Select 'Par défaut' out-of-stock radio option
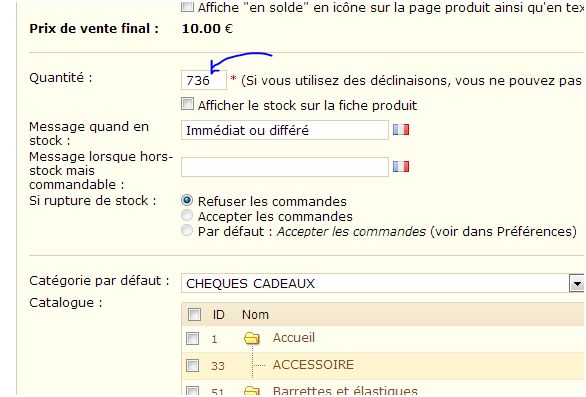This screenshot has height=397, width=586. [x=187, y=230]
